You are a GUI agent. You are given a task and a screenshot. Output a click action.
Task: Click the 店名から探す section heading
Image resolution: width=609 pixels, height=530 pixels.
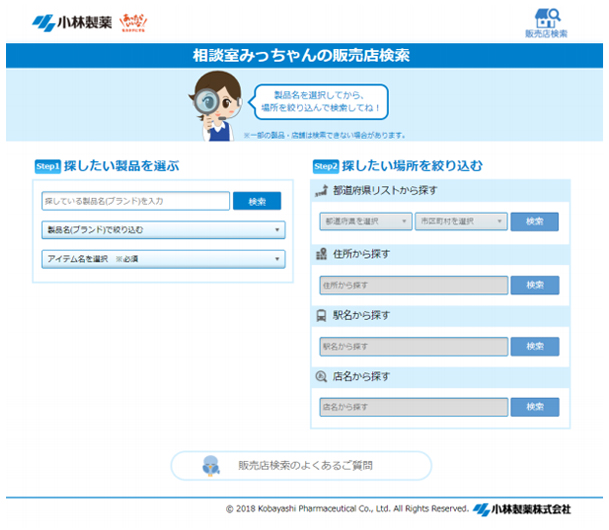tap(361, 376)
